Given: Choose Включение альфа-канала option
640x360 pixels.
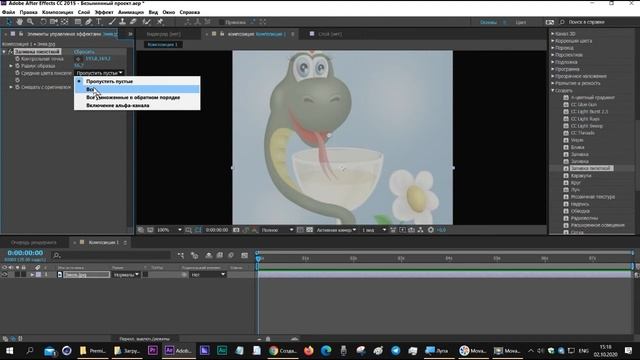Looking at the screenshot, I should point(137,105).
